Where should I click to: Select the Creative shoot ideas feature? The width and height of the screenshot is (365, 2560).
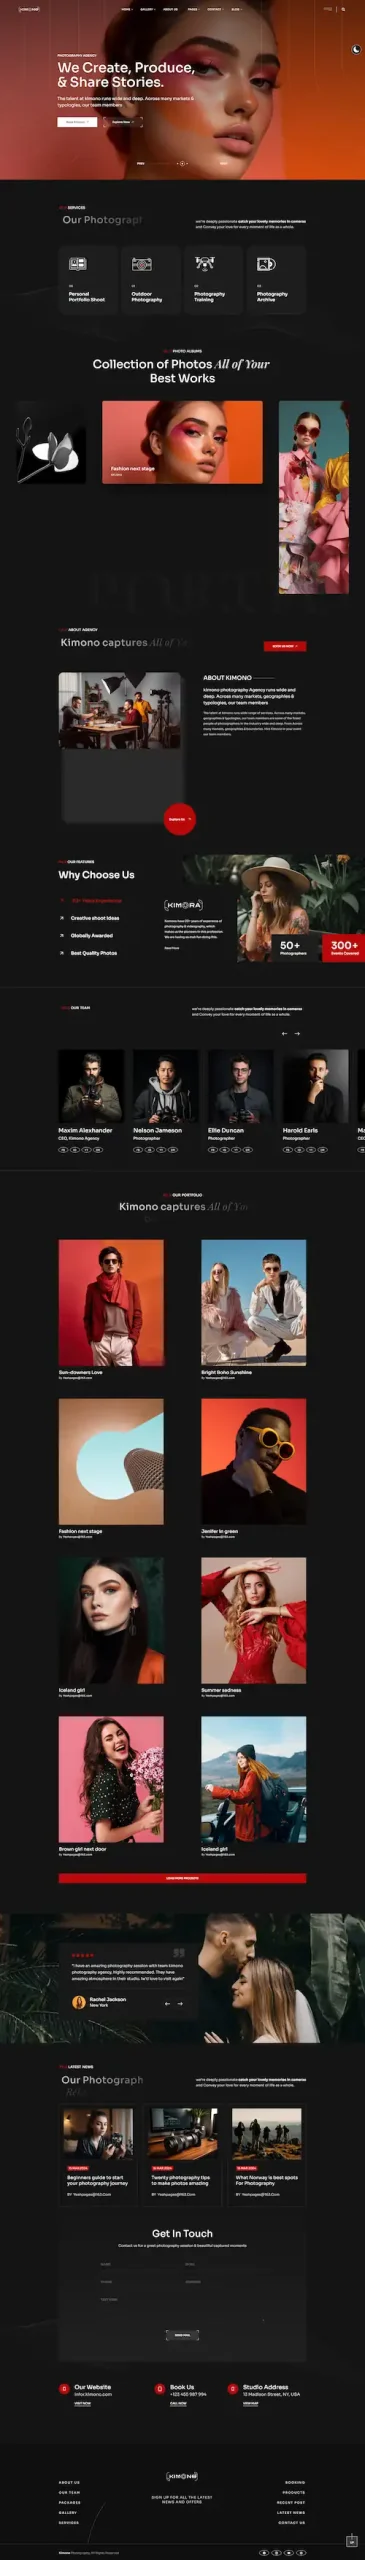(95, 918)
